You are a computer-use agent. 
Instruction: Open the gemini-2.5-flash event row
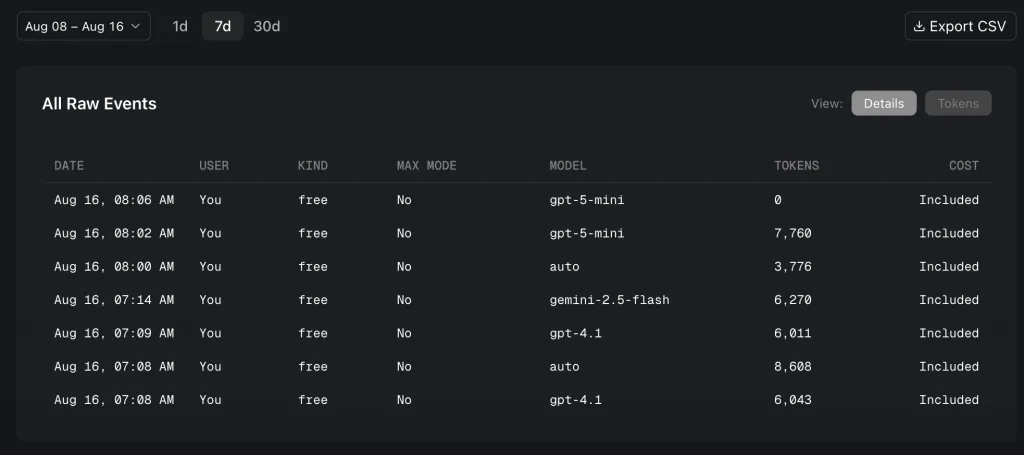[517, 300]
